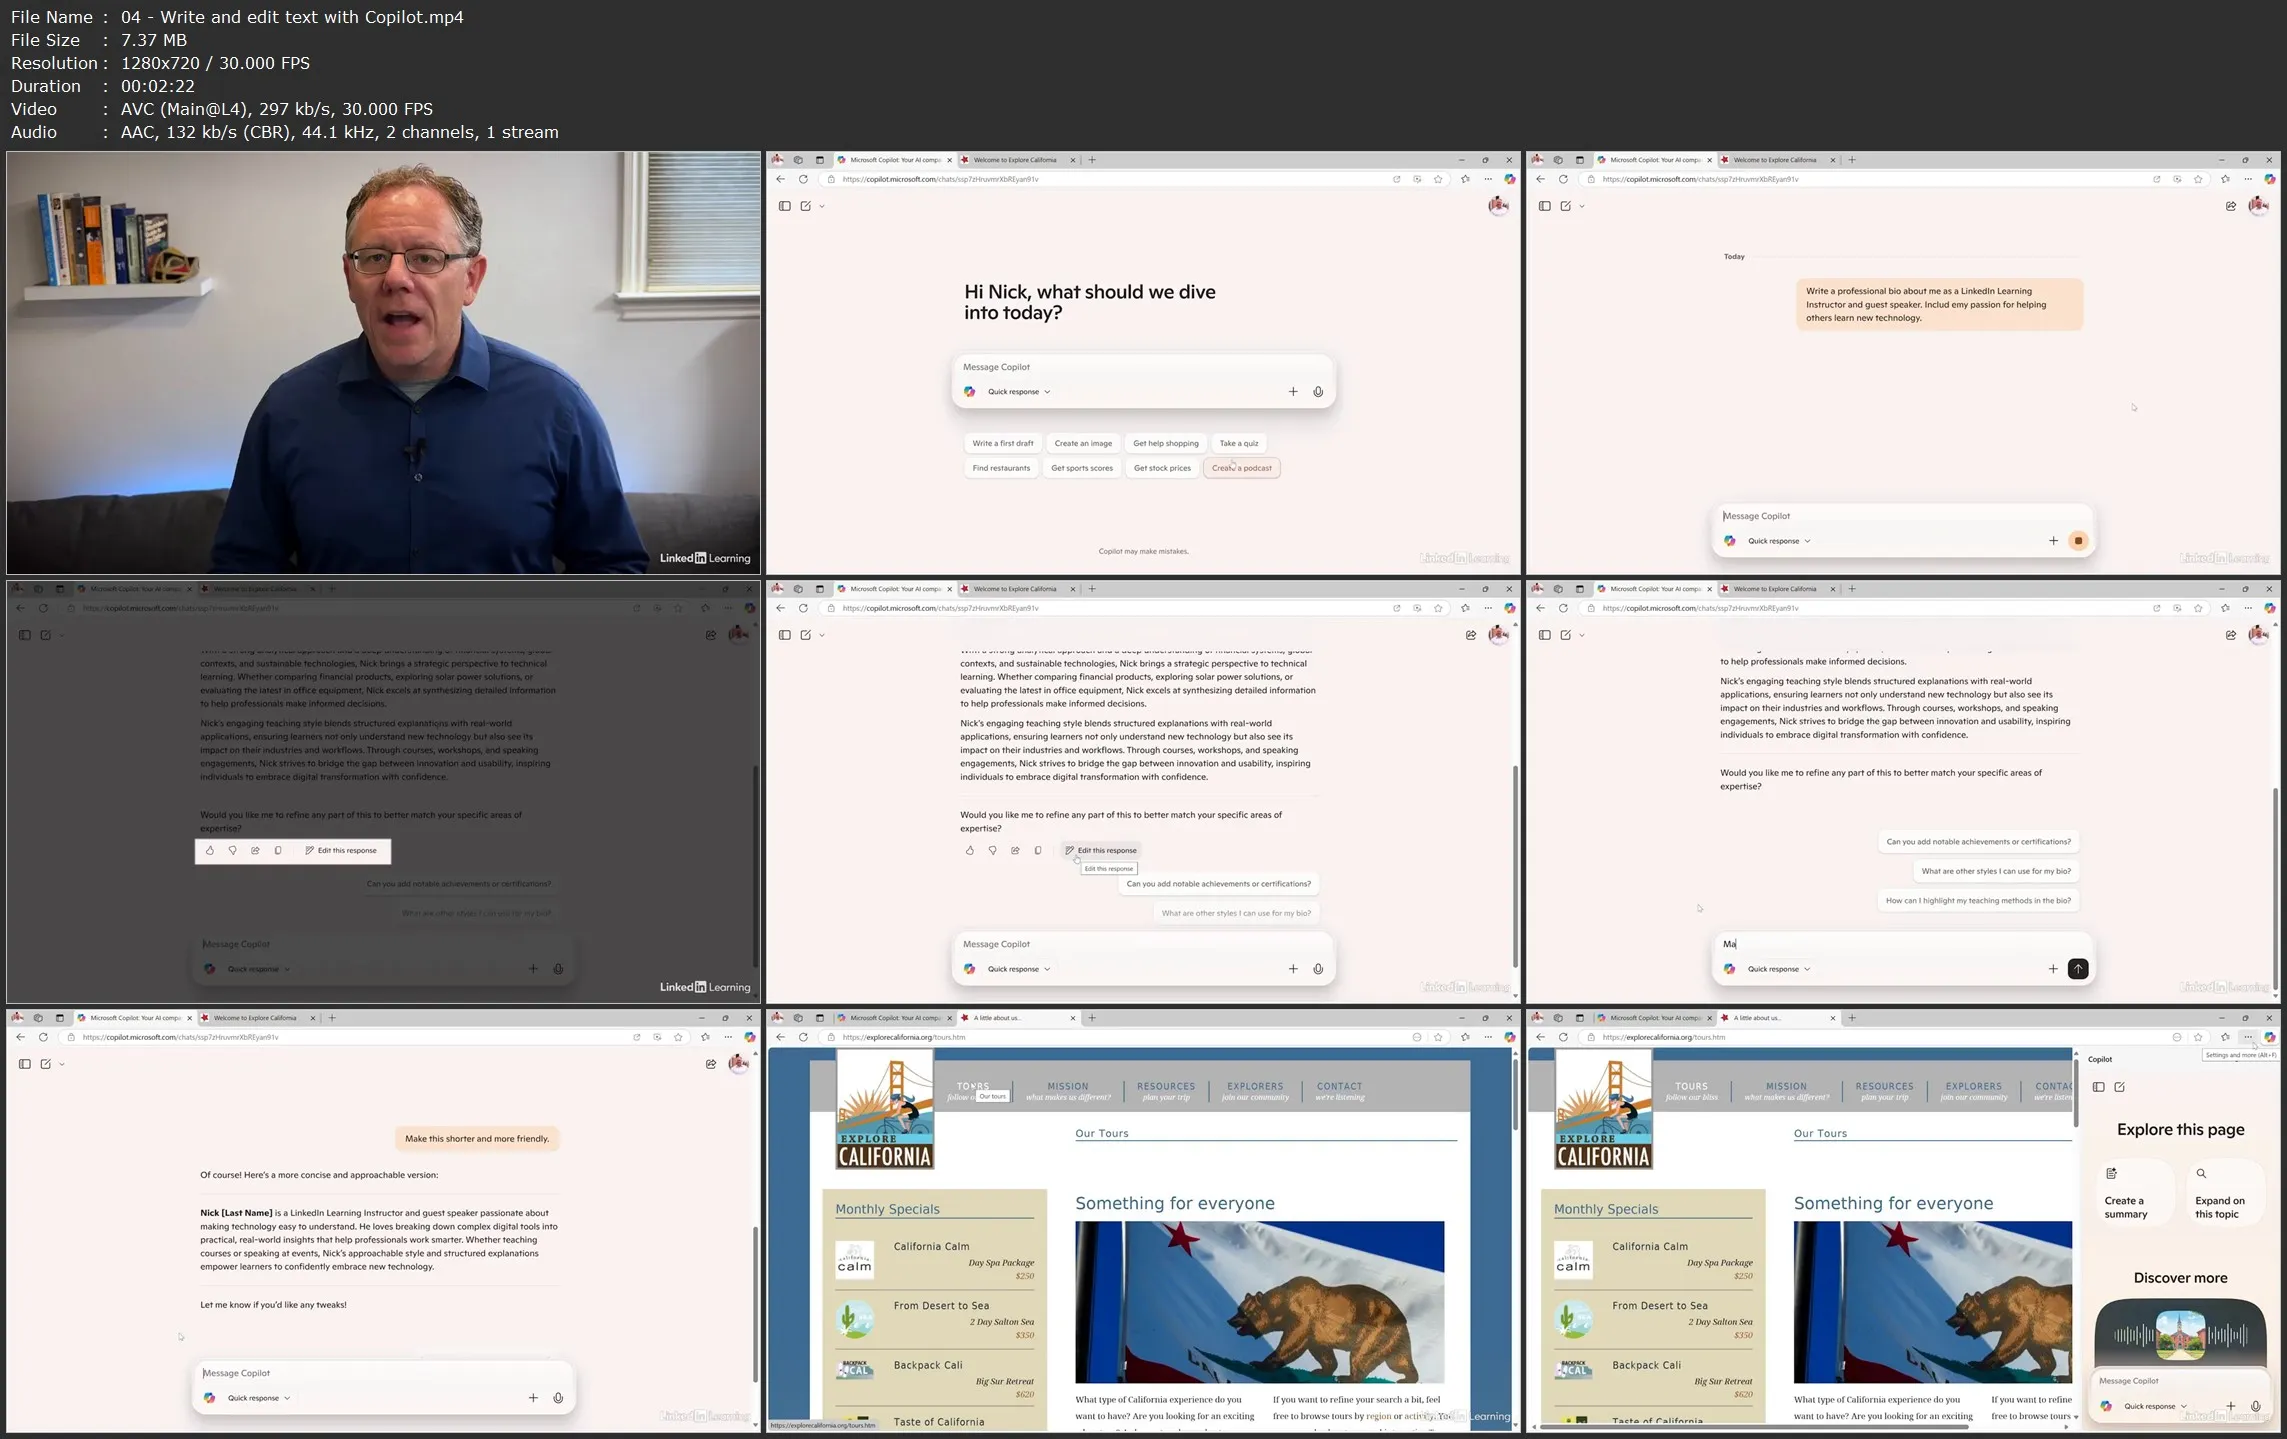Click Message Copilot field in the Copilot sidebar
Image resolution: width=2287 pixels, height=1439 pixels.
(2180, 1381)
